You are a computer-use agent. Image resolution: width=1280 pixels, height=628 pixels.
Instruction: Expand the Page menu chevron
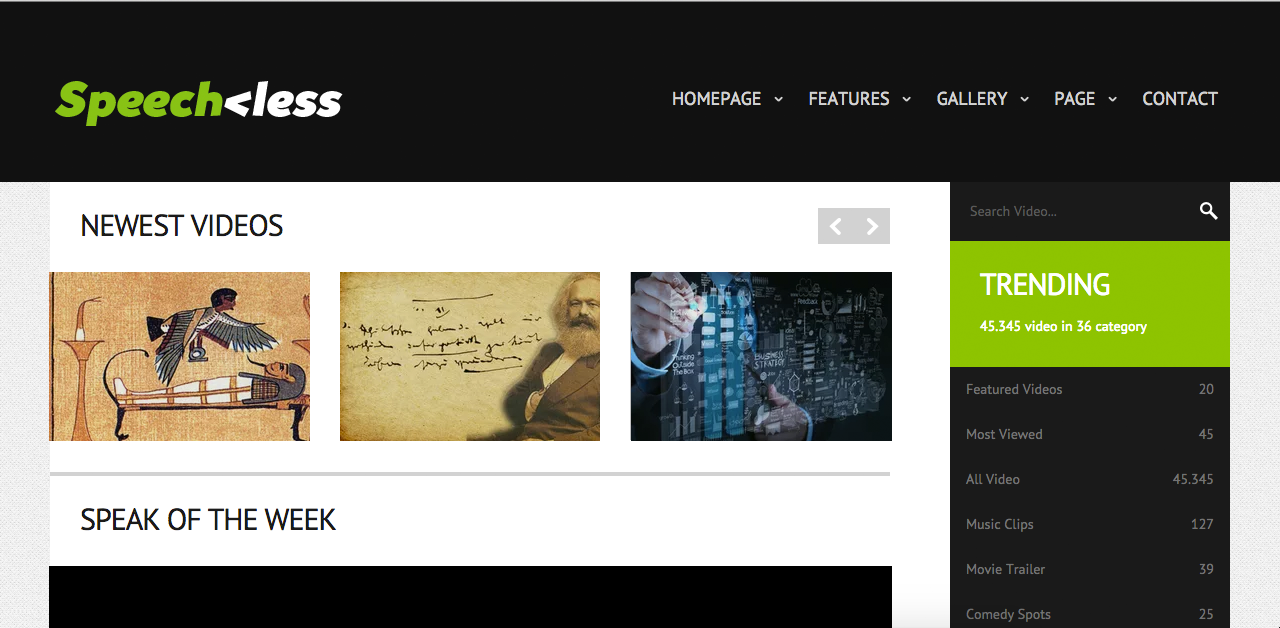pos(1112,99)
